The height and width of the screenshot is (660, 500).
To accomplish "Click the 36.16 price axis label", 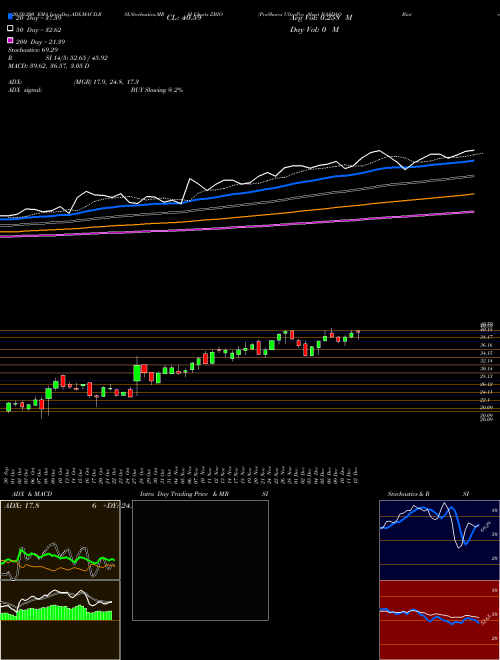I will (486, 345).
